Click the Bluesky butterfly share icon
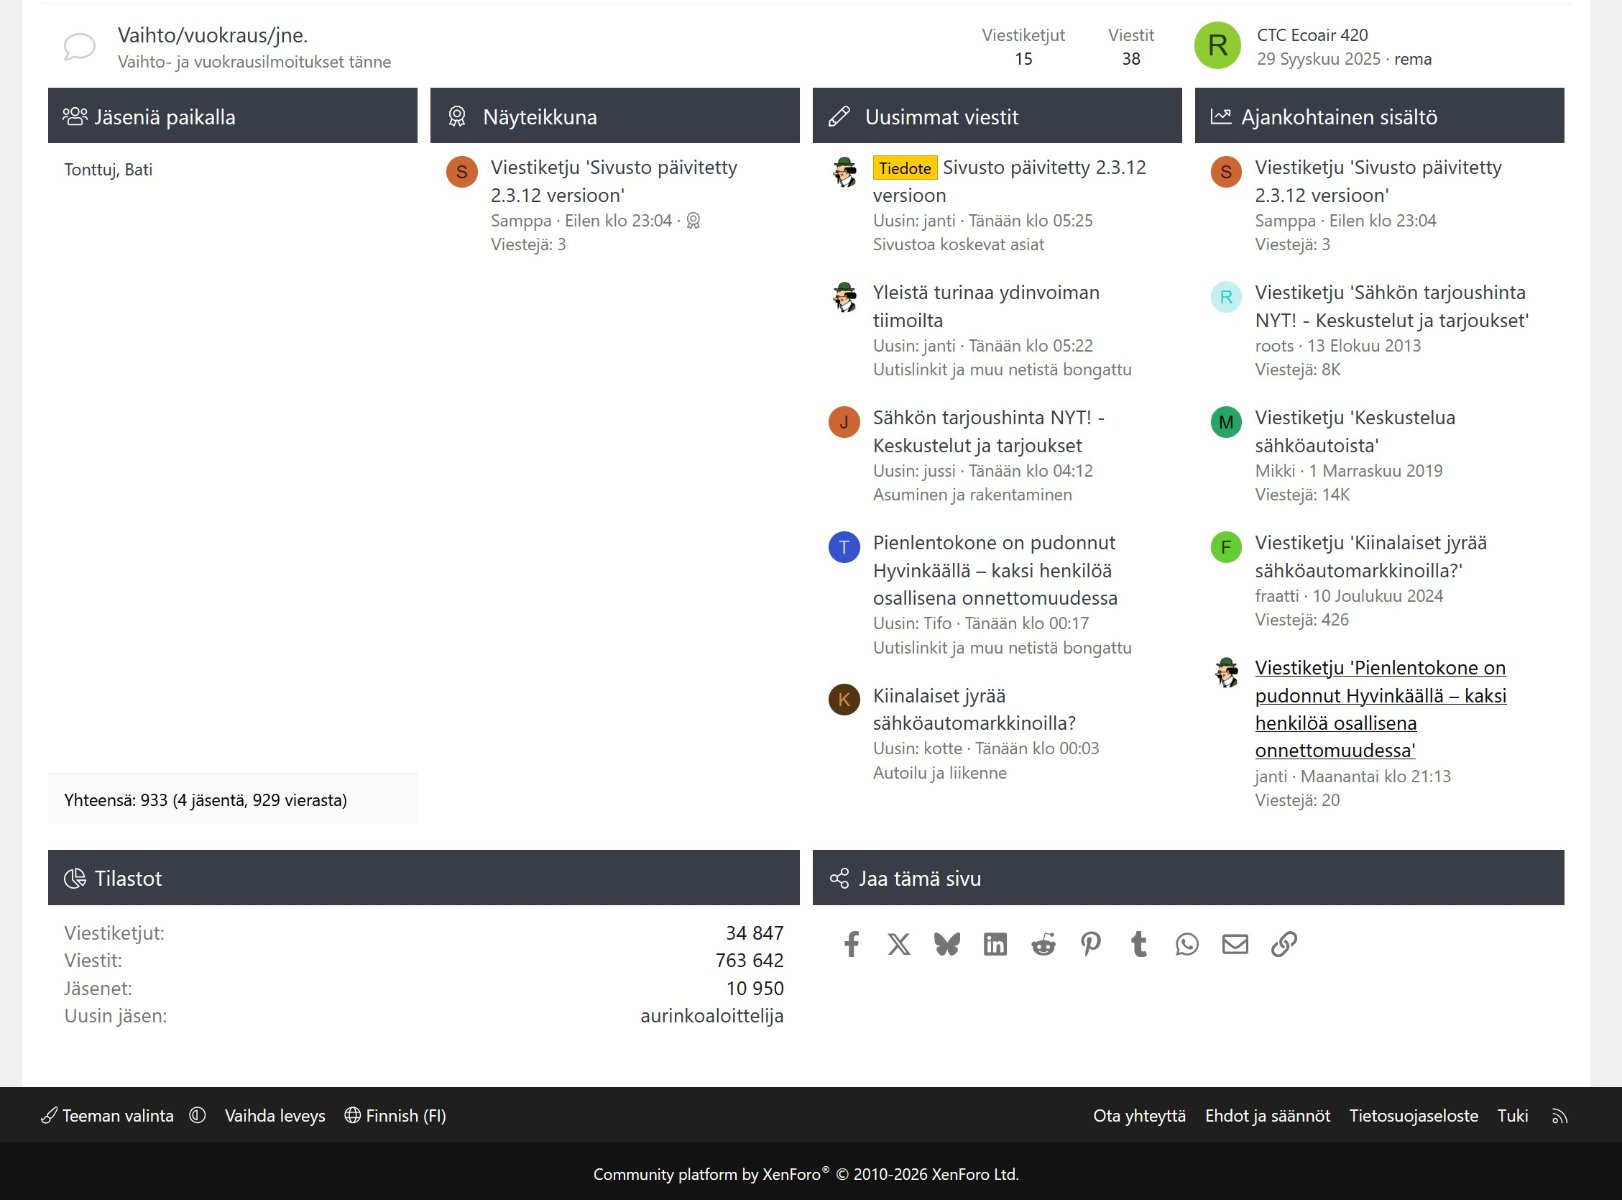Image resolution: width=1622 pixels, height=1200 pixels. pyautogui.click(x=947, y=944)
